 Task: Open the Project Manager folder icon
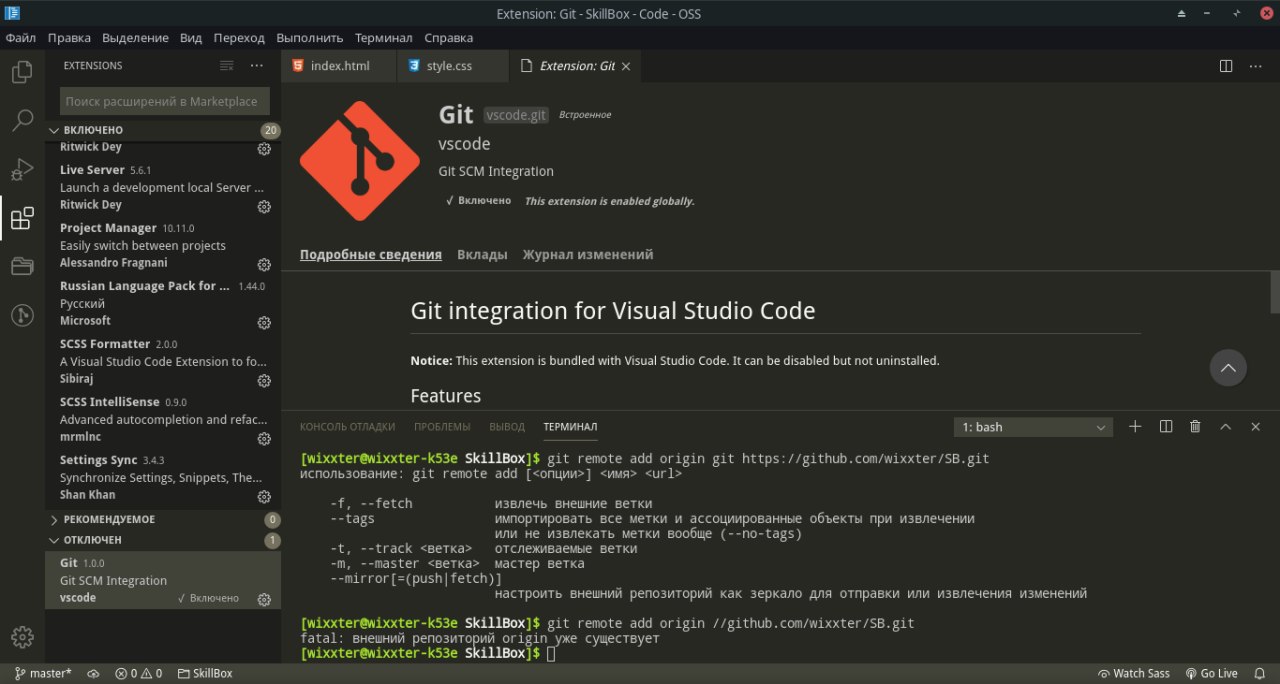22,266
